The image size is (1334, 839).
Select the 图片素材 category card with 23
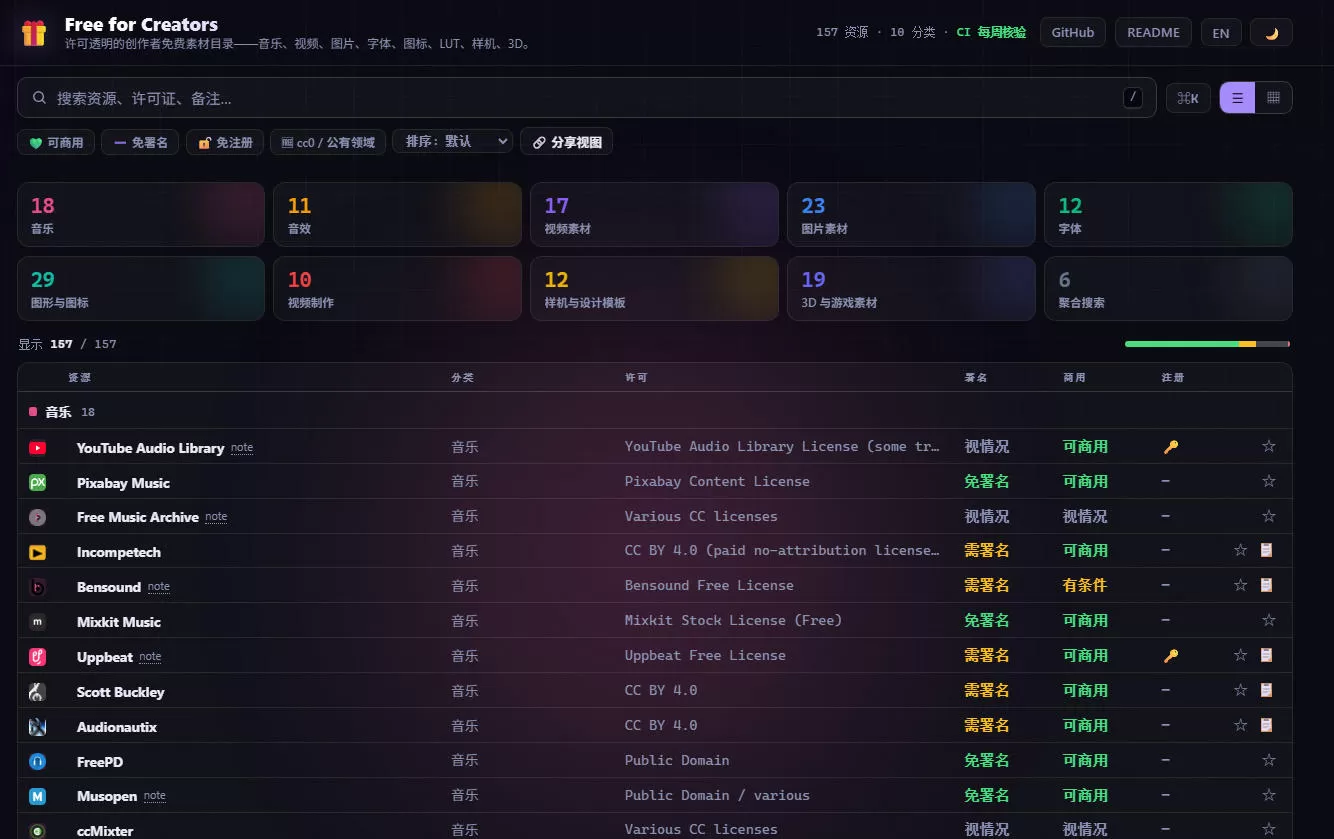click(x=911, y=214)
